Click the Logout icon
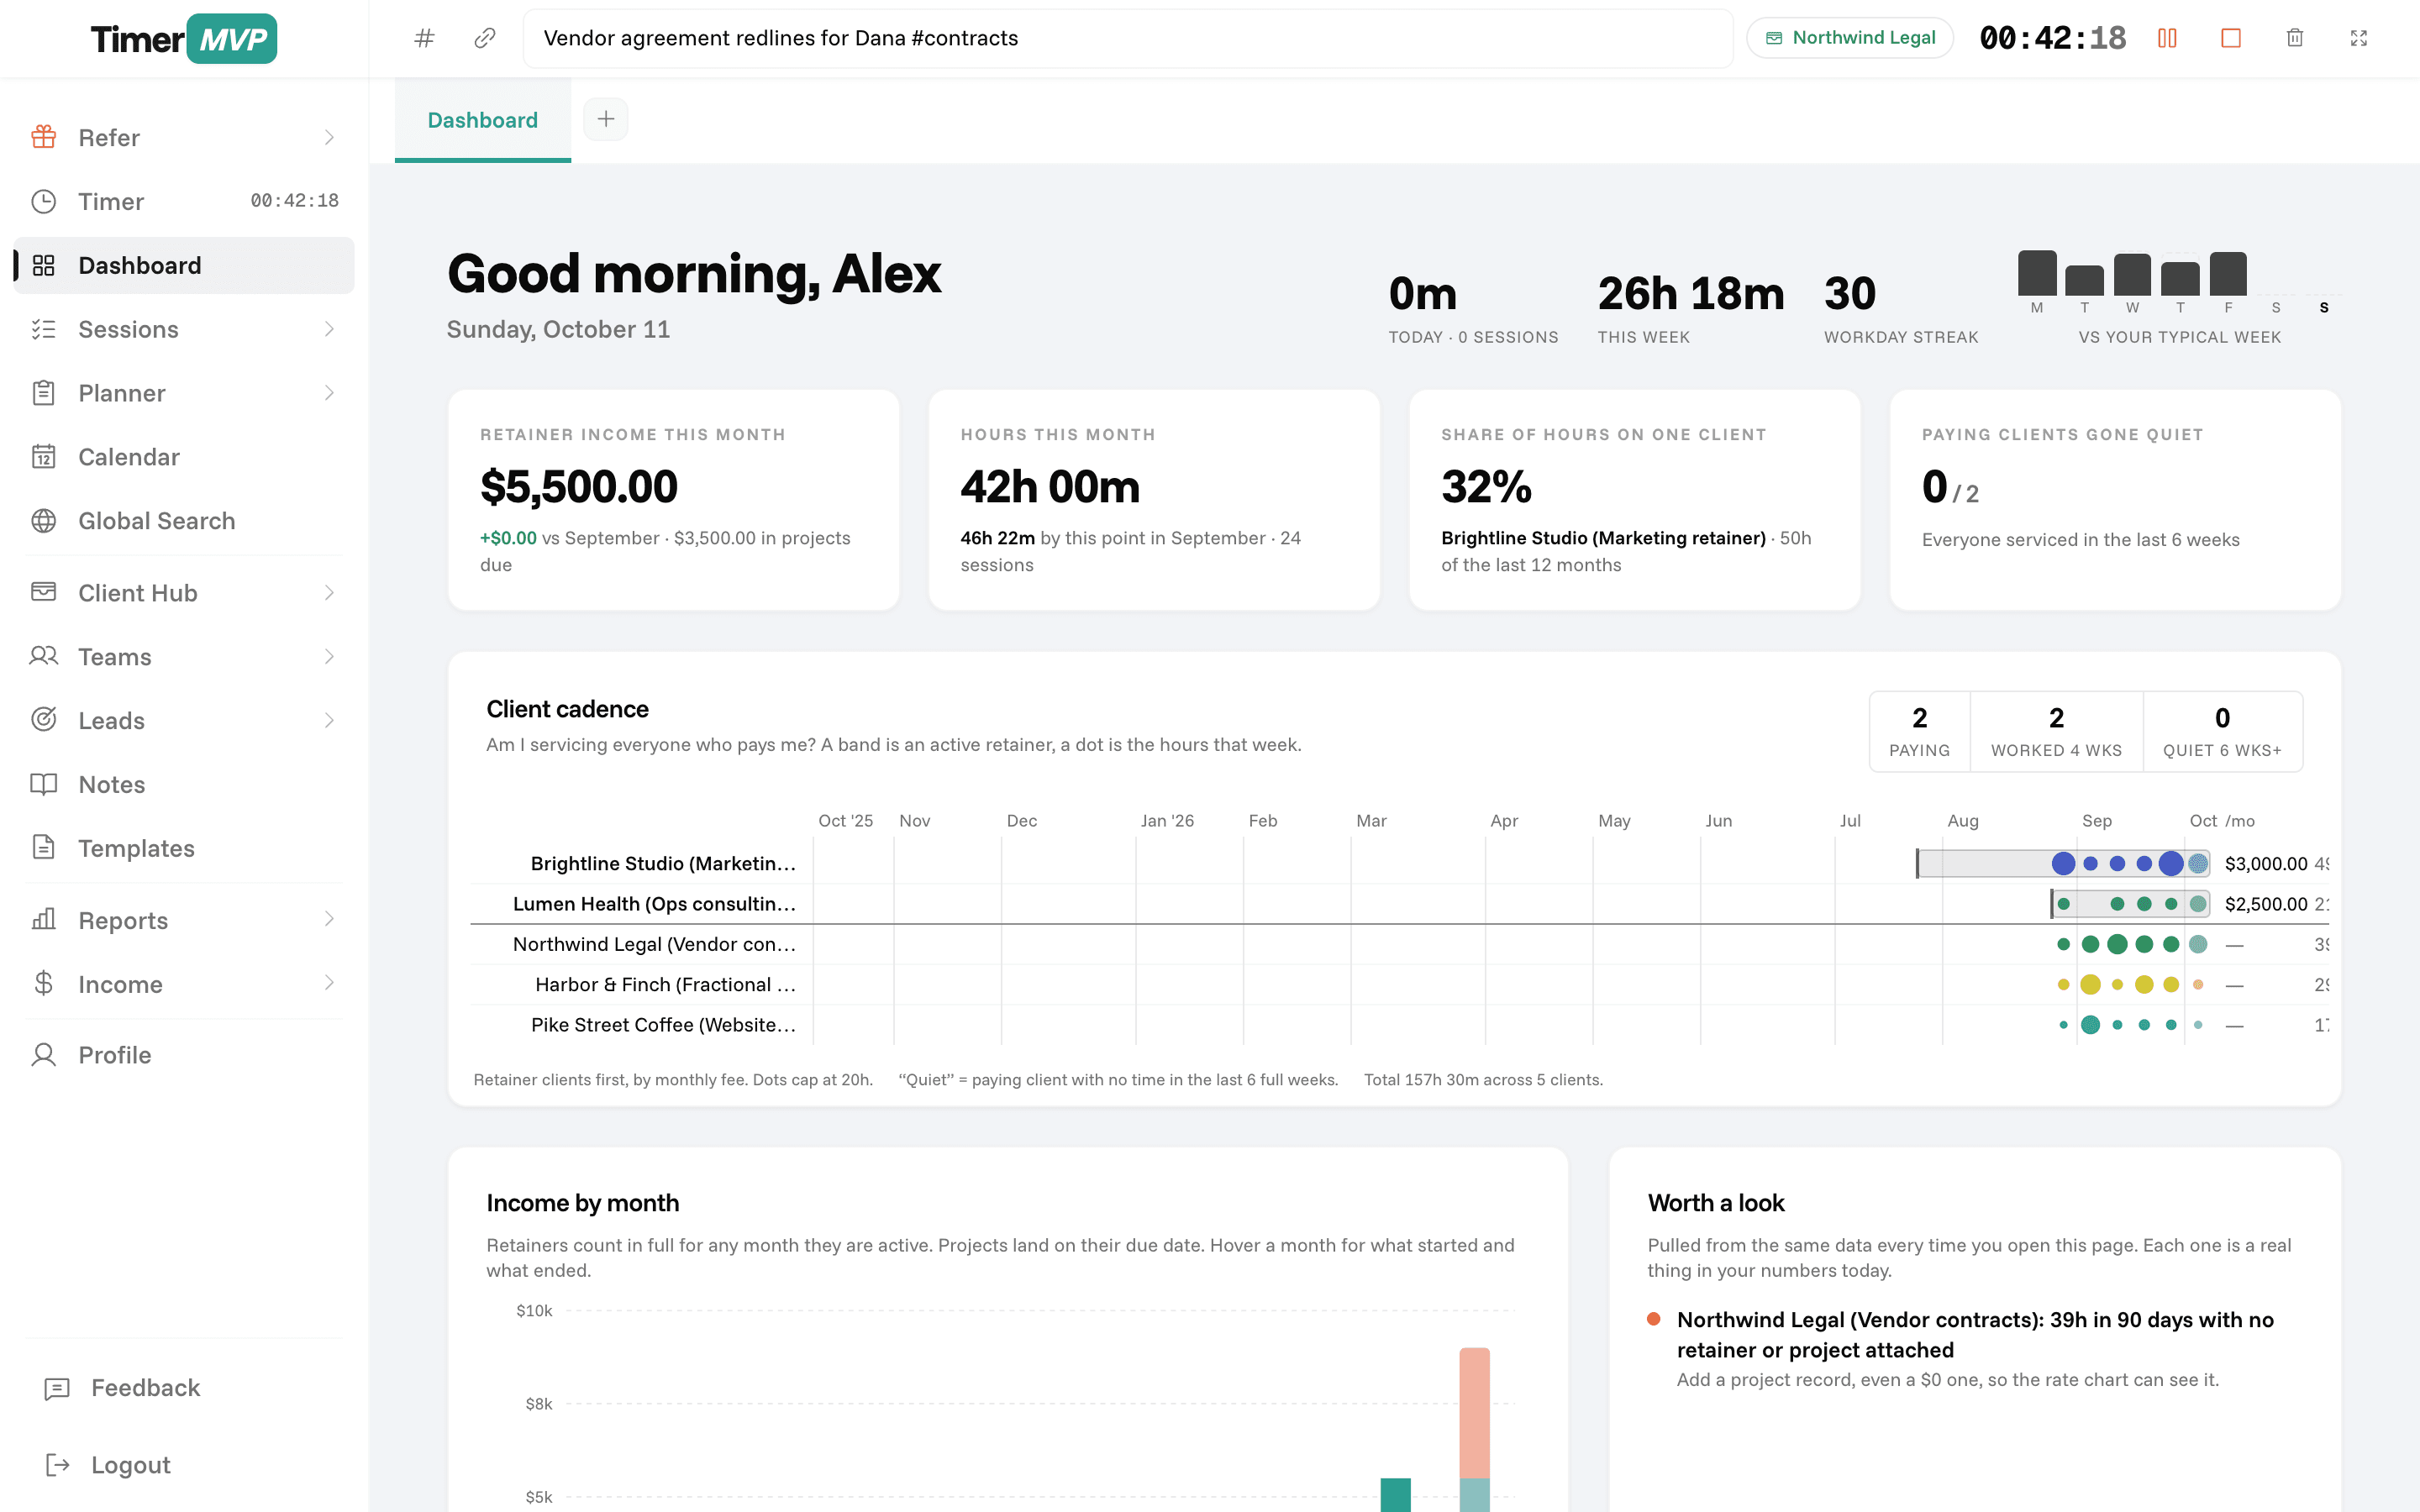The height and width of the screenshot is (1512, 2420). click(x=57, y=1465)
